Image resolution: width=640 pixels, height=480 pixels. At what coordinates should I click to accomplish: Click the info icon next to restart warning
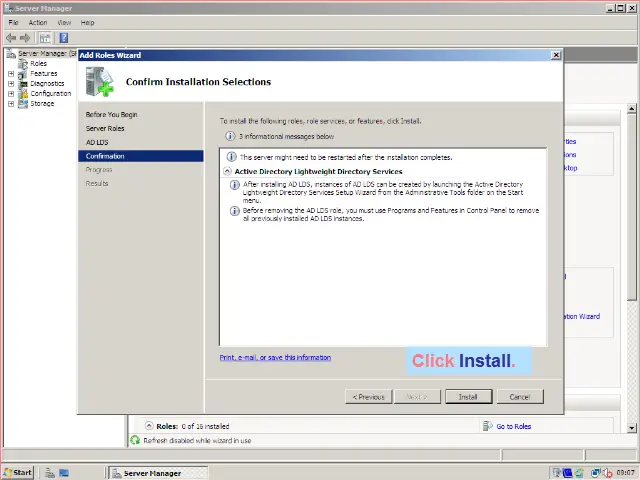231,157
